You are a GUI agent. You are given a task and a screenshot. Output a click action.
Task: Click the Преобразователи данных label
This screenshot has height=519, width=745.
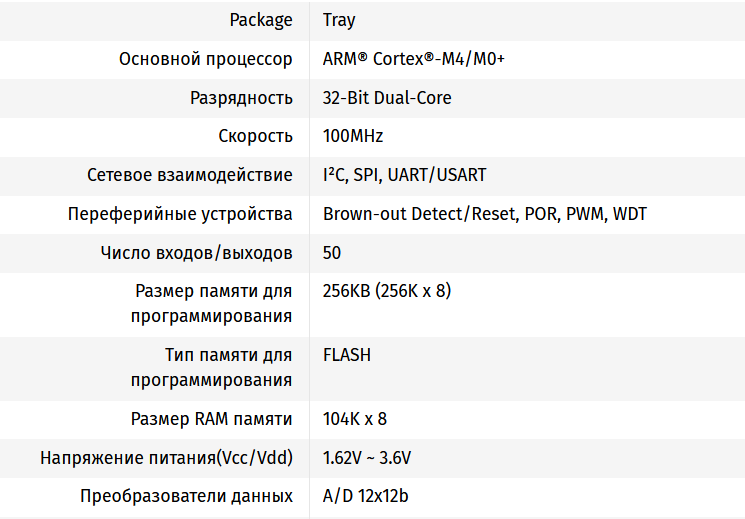(x=187, y=496)
